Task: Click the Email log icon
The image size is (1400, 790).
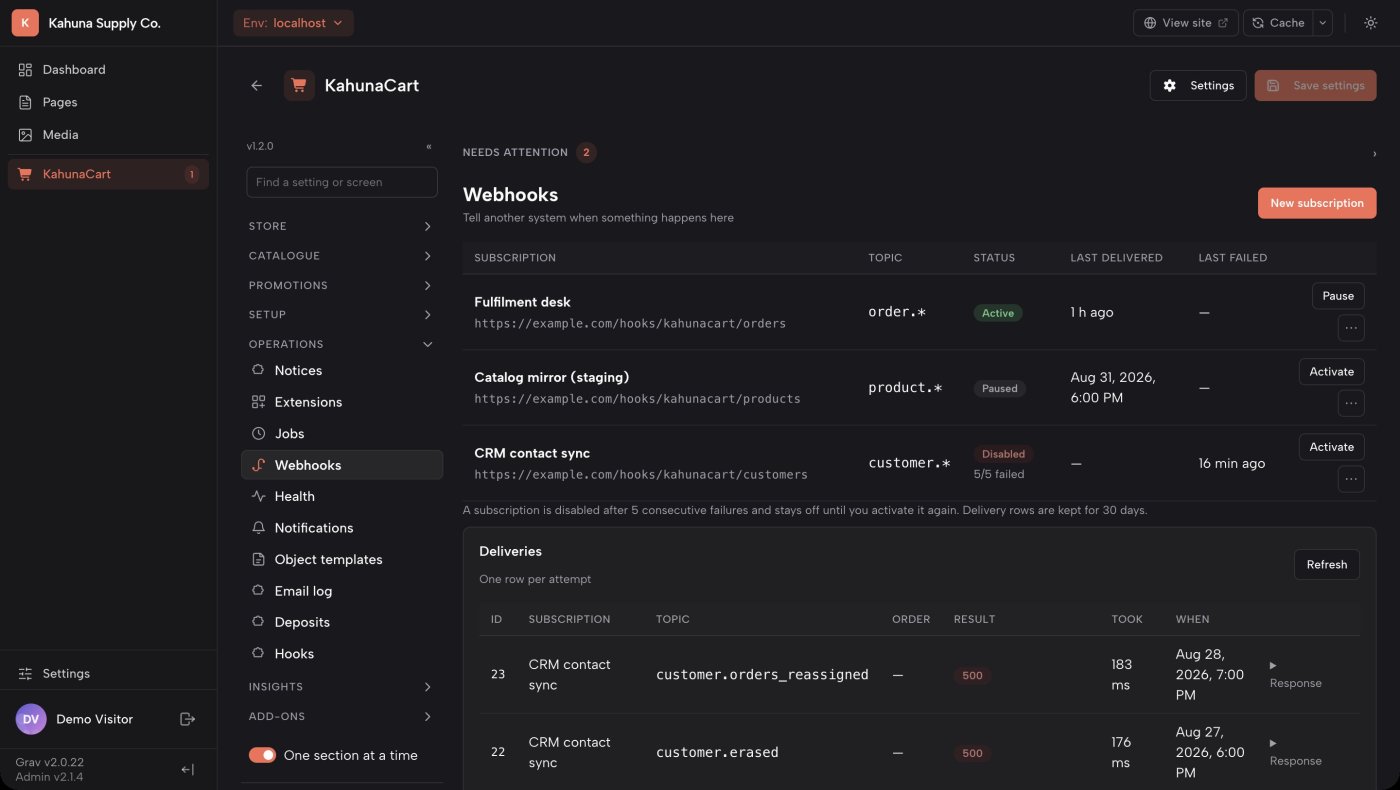Action: (258, 591)
